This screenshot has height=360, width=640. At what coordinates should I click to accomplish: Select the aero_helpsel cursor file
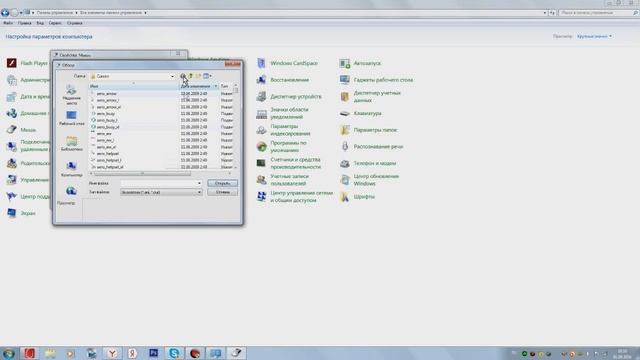tap(108, 154)
